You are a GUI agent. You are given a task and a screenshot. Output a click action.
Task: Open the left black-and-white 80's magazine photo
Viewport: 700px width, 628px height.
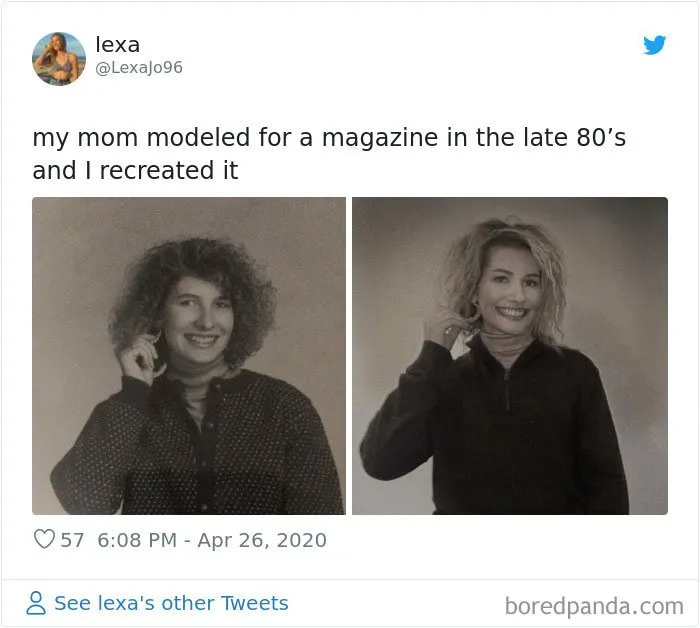click(189, 356)
